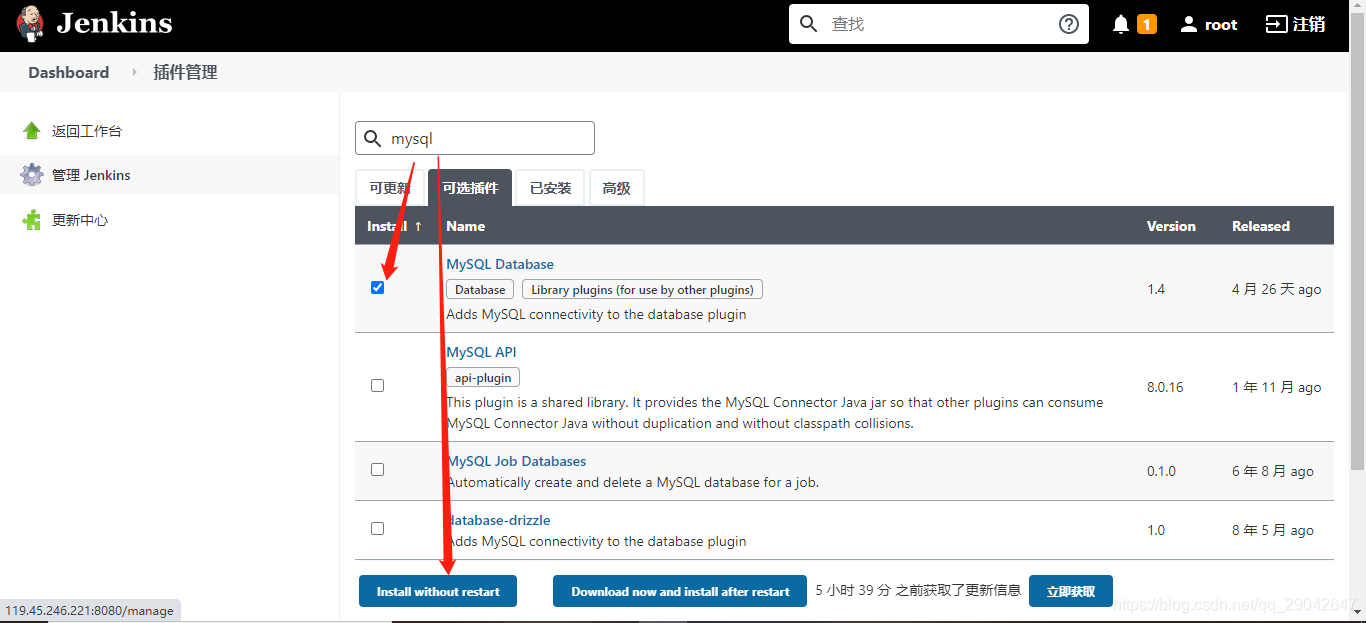This screenshot has width=1366, height=623.
Task: Focus the 查找 search field
Action: [x=938, y=24]
